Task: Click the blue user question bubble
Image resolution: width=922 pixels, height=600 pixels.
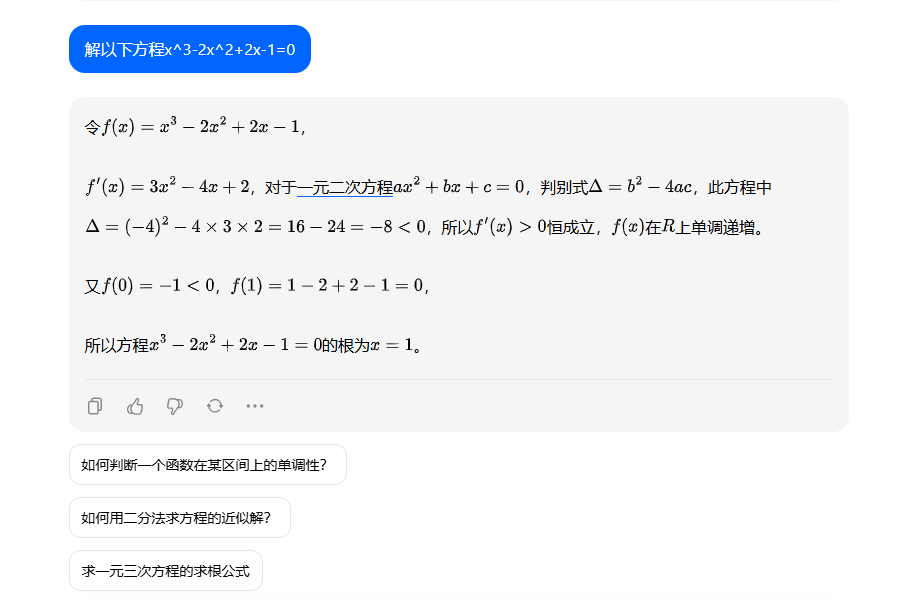Action: pyautogui.click(x=189, y=48)
